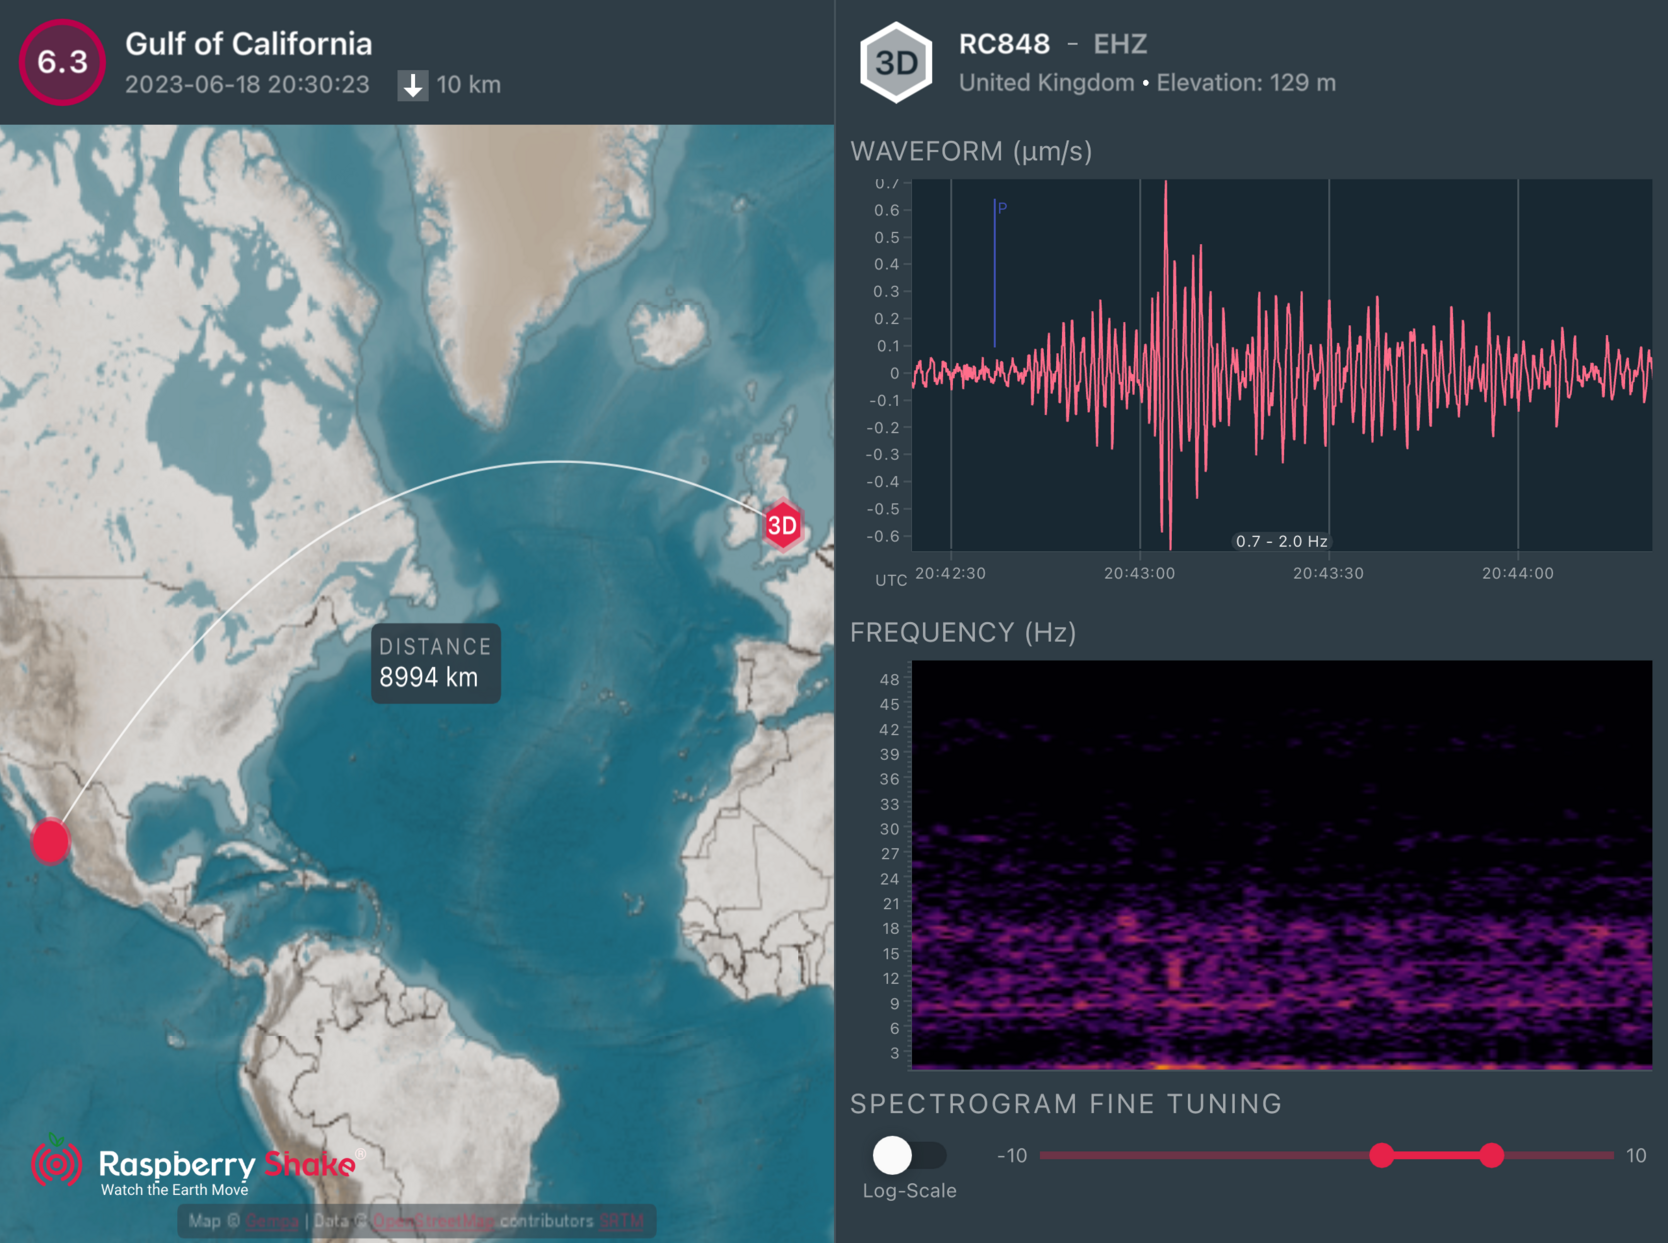Click the EHZ channel label
This screenshot has width=1668, height=1243.
1120,44
